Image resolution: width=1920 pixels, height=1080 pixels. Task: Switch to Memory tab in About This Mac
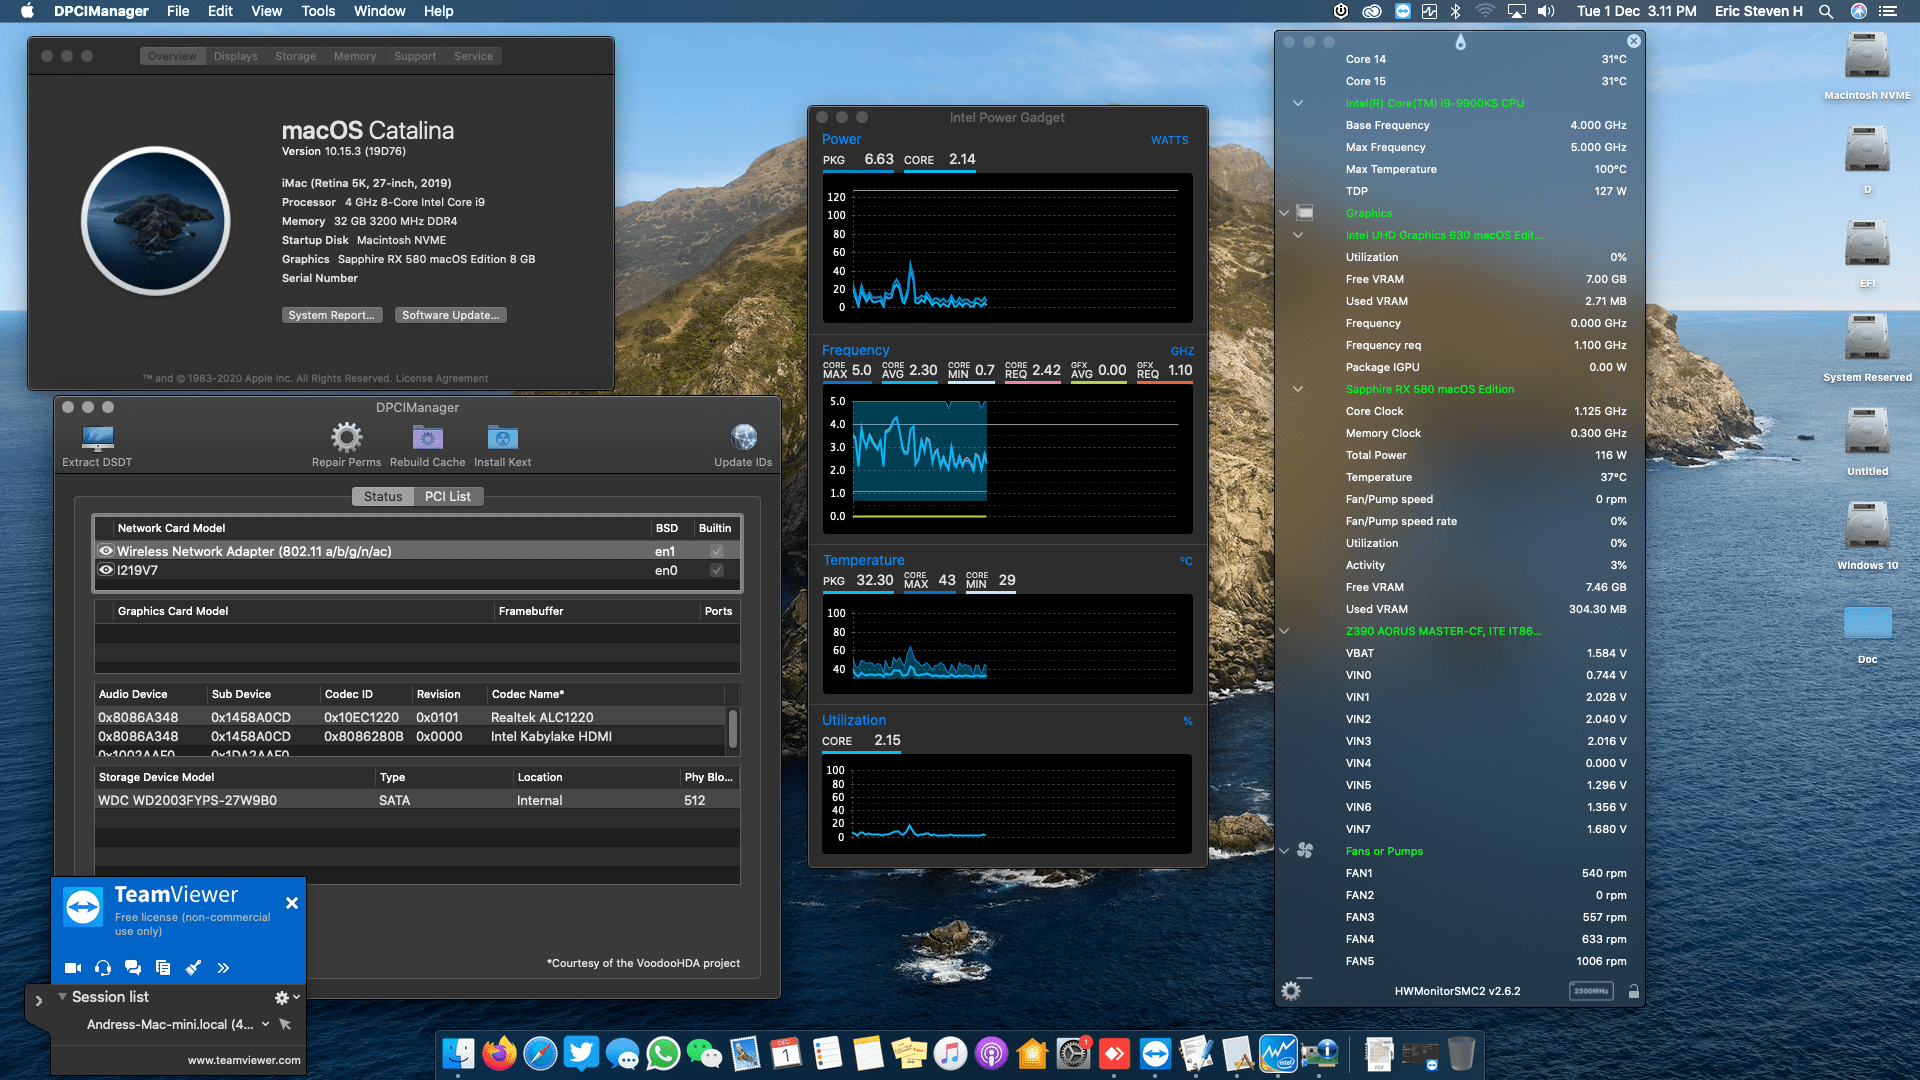tap(355, 56)
